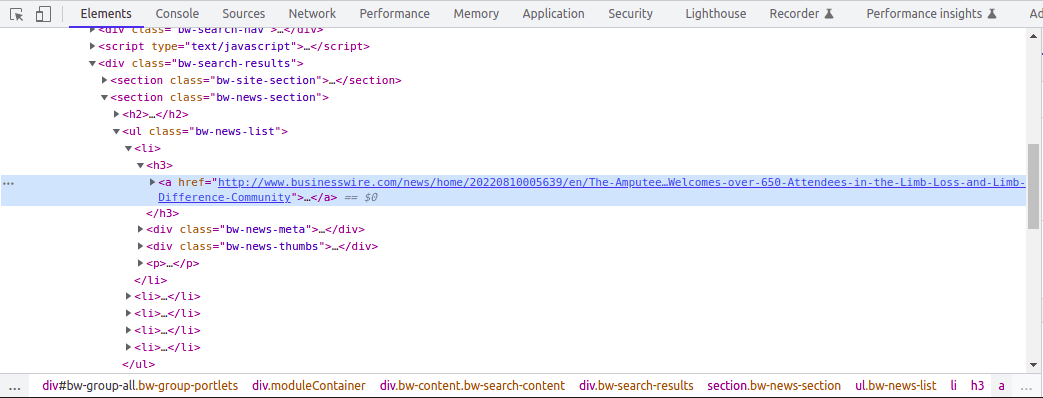Expand the div bw-news-meta node
This screenshot has height=398, width=1043.
click(140, 230)
